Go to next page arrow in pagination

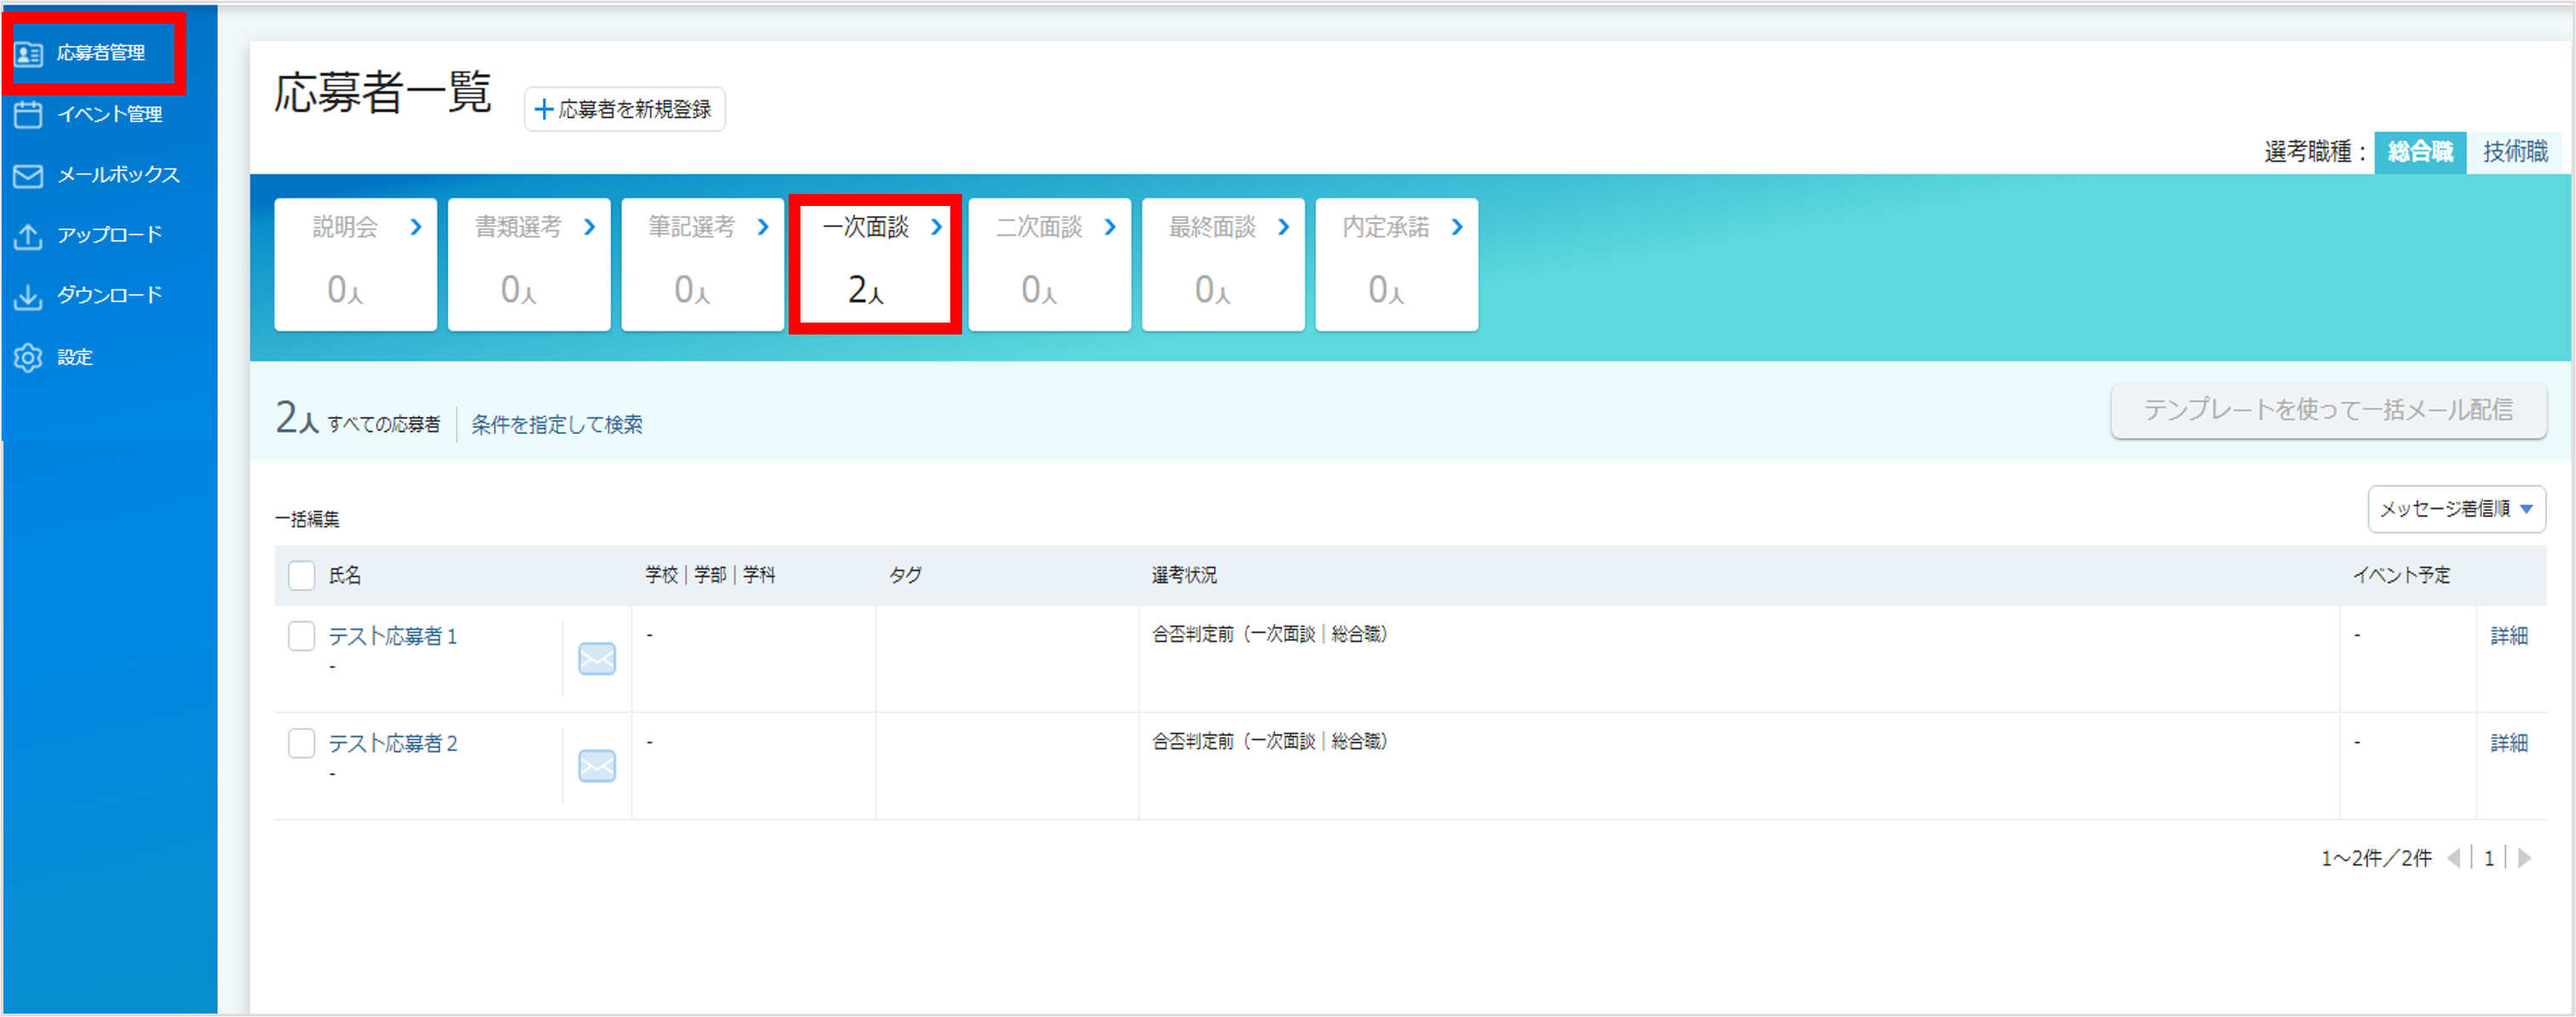2524,858
